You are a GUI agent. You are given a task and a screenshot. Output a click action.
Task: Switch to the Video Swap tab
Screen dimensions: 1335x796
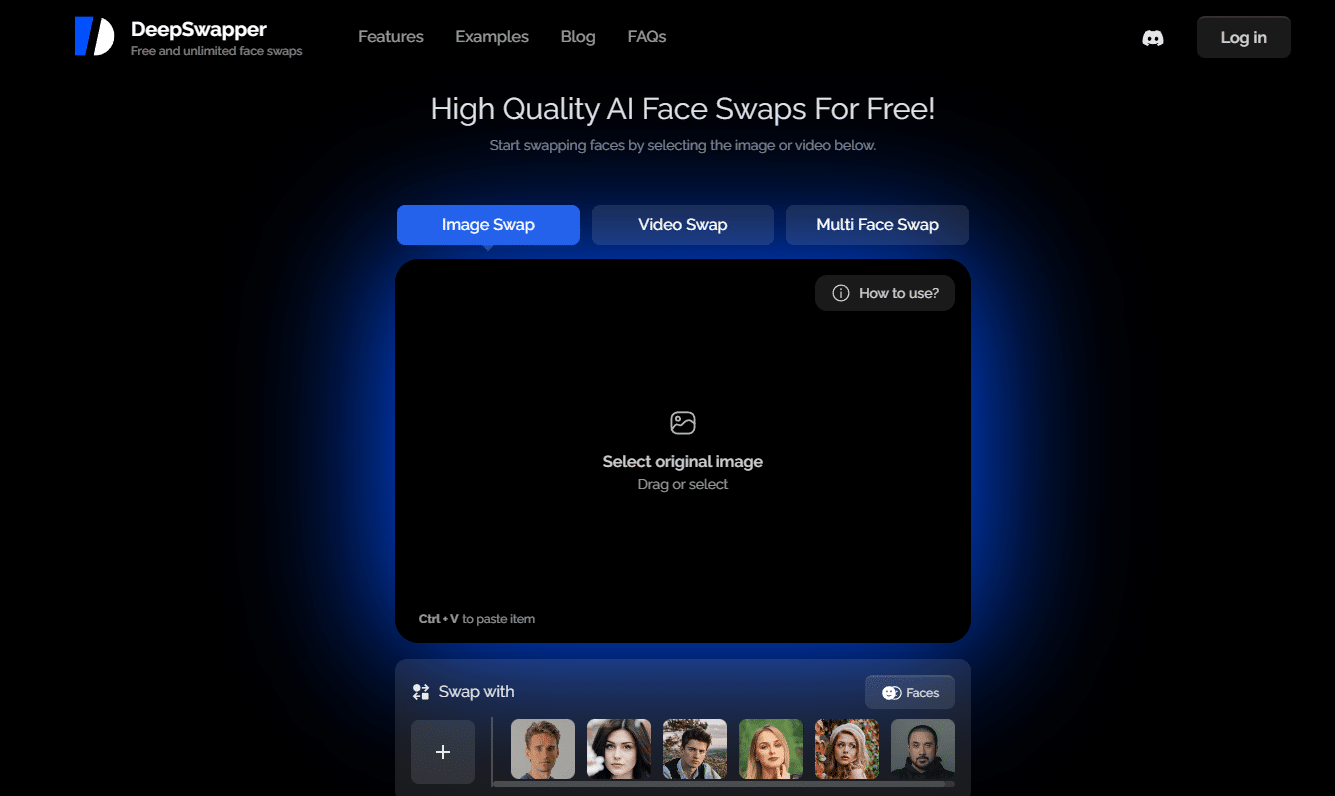[683, 225]
